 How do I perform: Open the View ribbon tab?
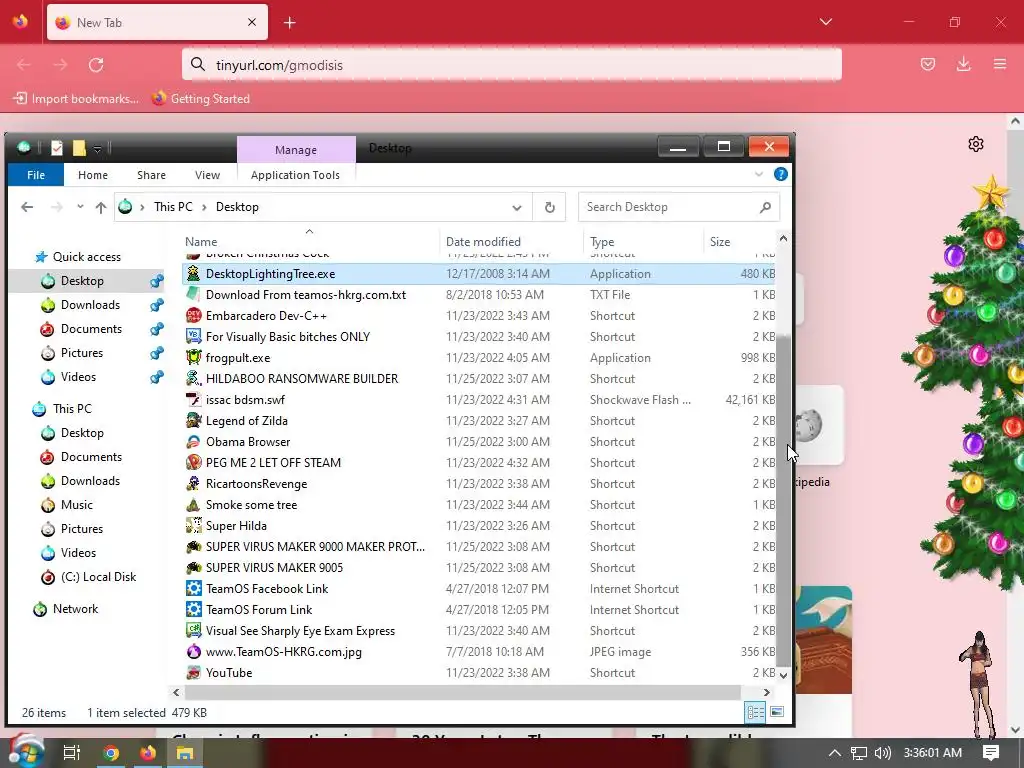(207, 175)
